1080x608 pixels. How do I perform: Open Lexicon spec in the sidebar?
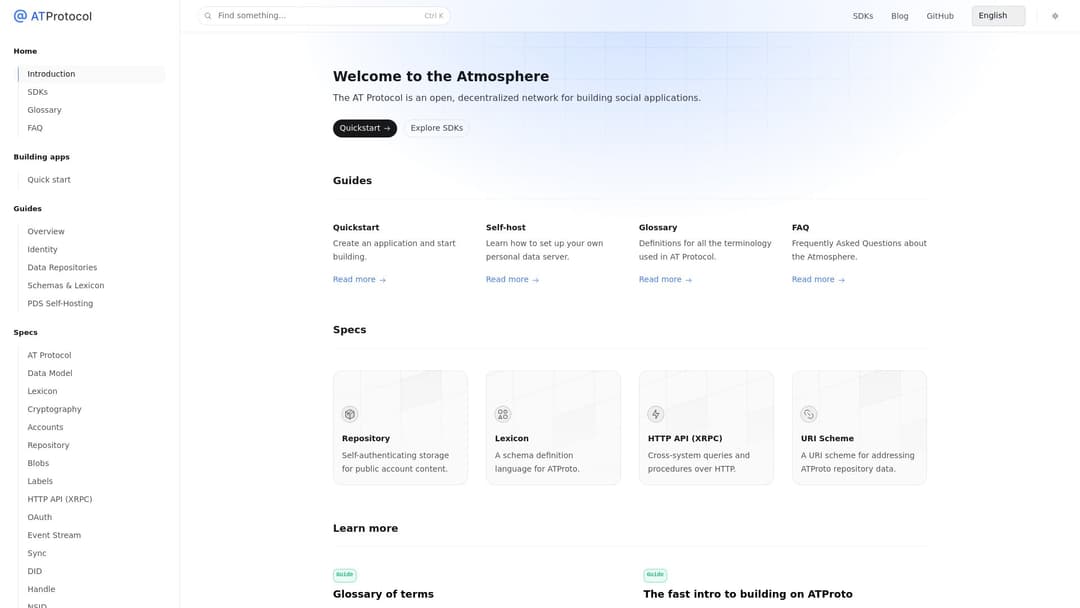[42, 391]
